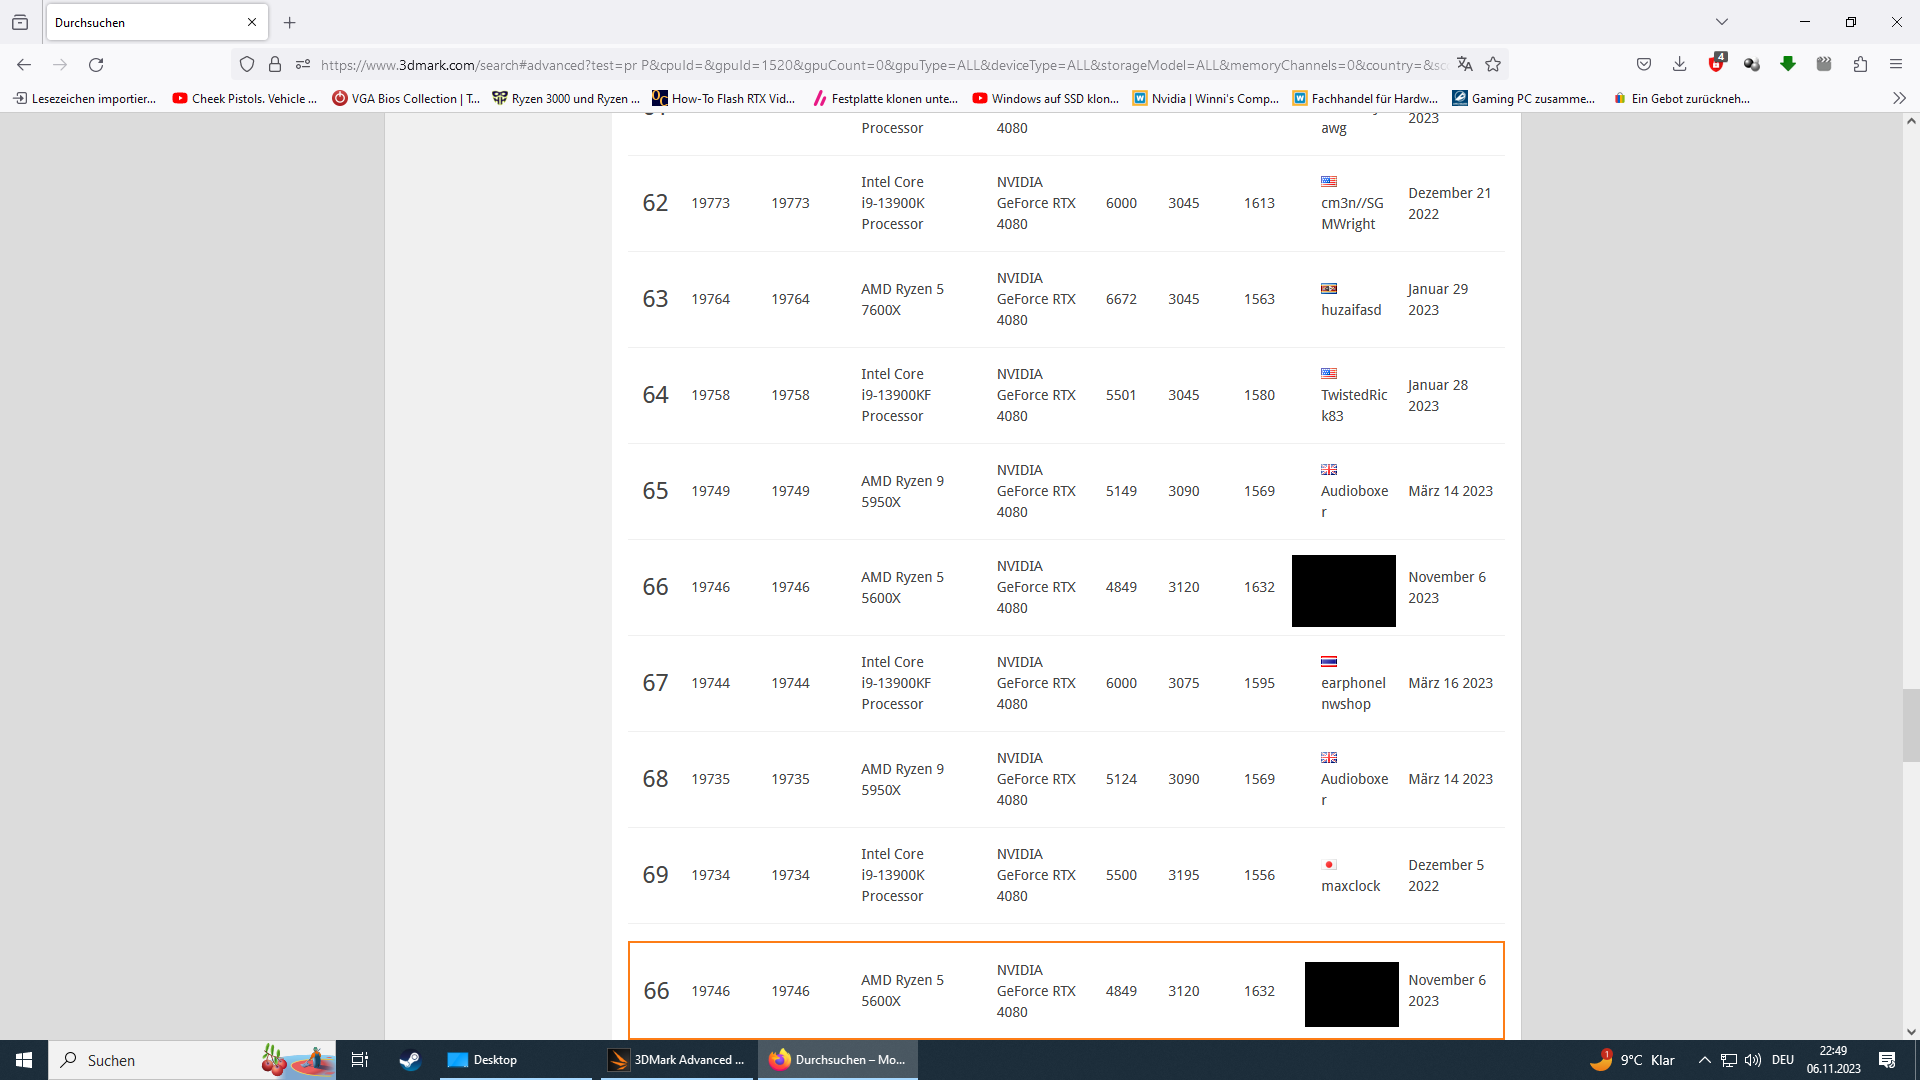The height and width of the screenshot is (1080, 1920).
Task: Open the extensions puzzle icon
Action: point(1860,65)
